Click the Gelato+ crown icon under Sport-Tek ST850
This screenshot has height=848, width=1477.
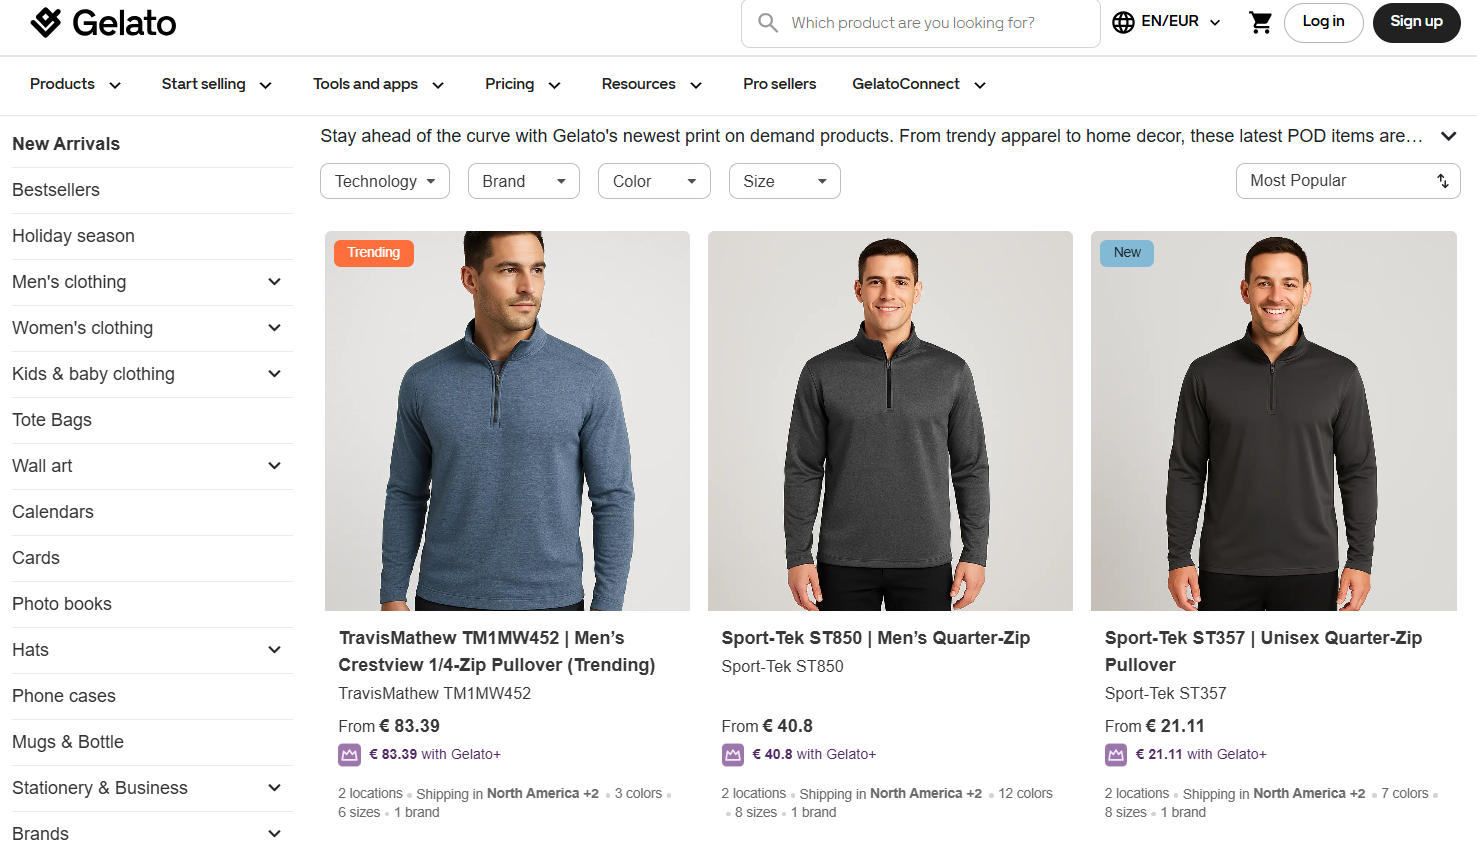point(732,754)
